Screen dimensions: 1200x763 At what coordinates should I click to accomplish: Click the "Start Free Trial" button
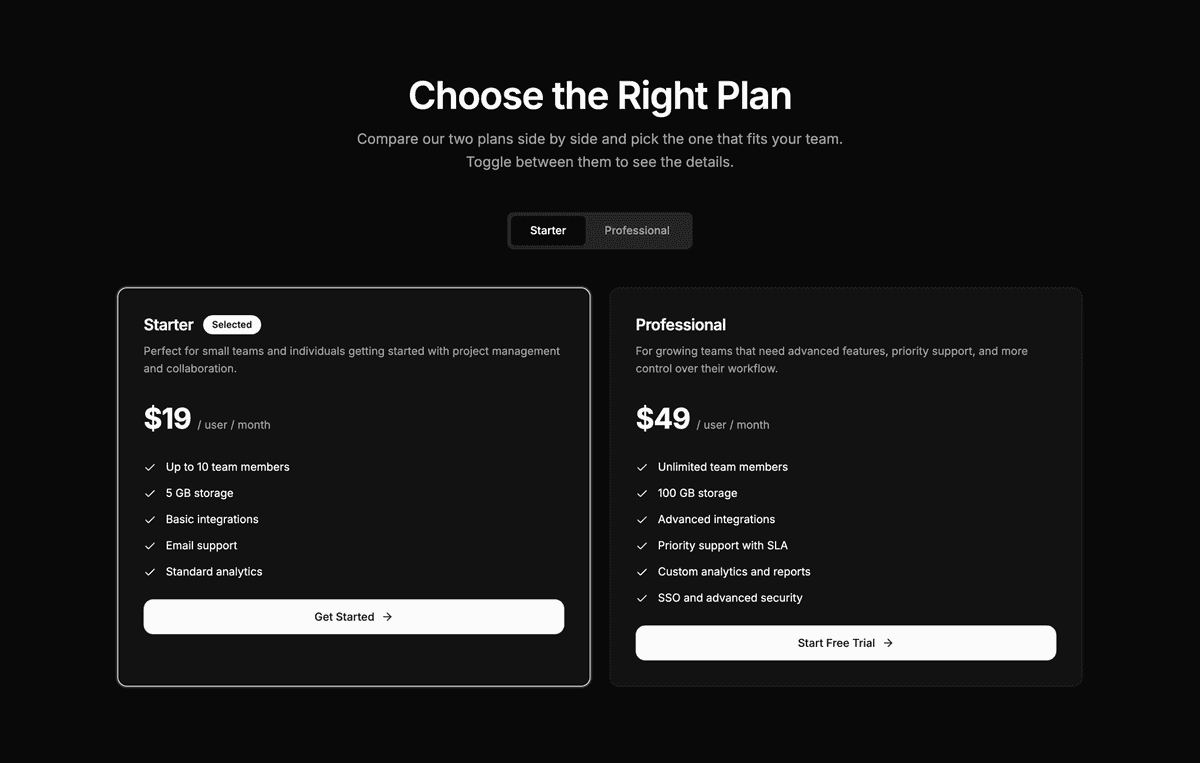845,642
